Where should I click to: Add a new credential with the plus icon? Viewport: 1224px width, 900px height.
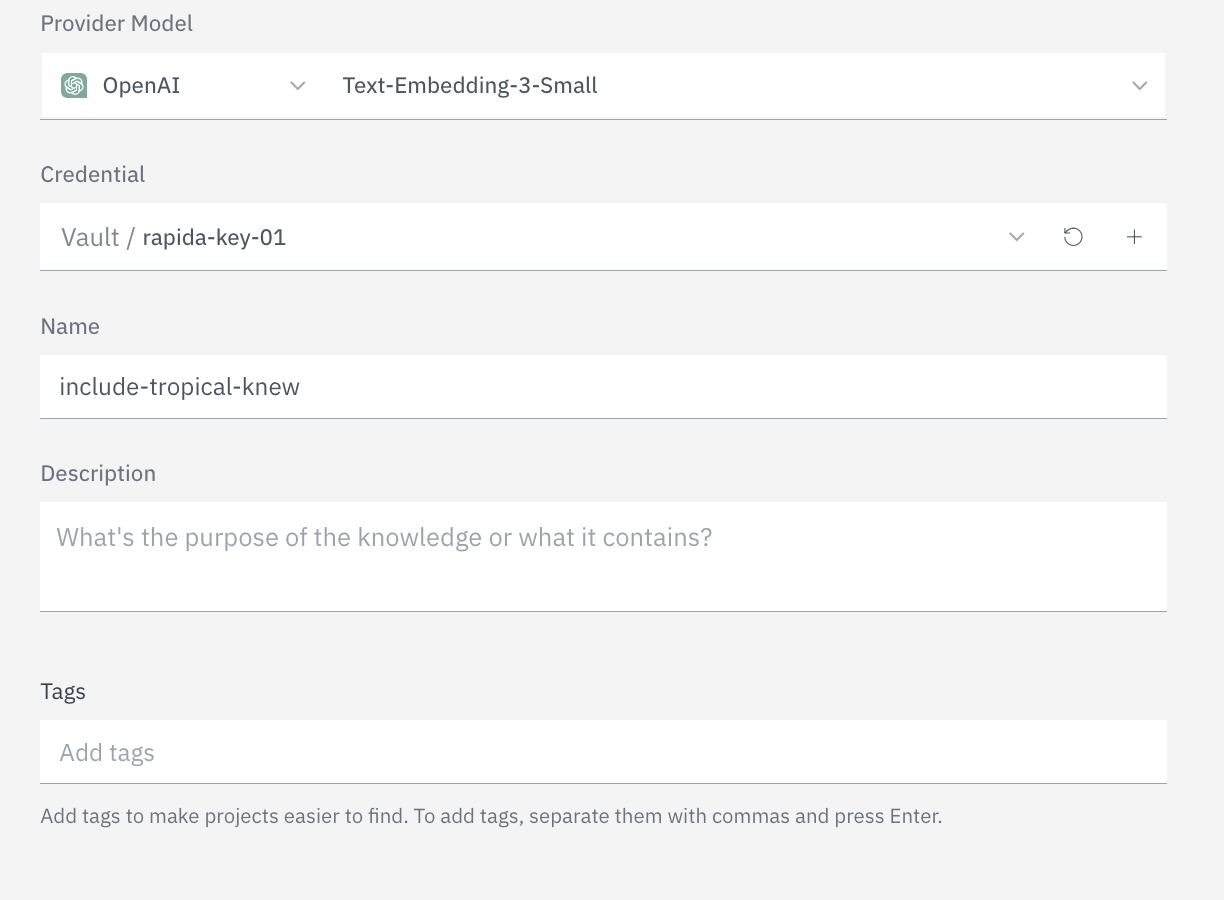point(1134,237)
